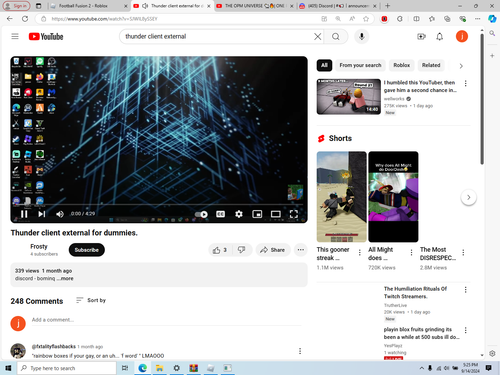Open File Explorer from taskbar
Screen dimensions: 500x375
click(159, 368)
